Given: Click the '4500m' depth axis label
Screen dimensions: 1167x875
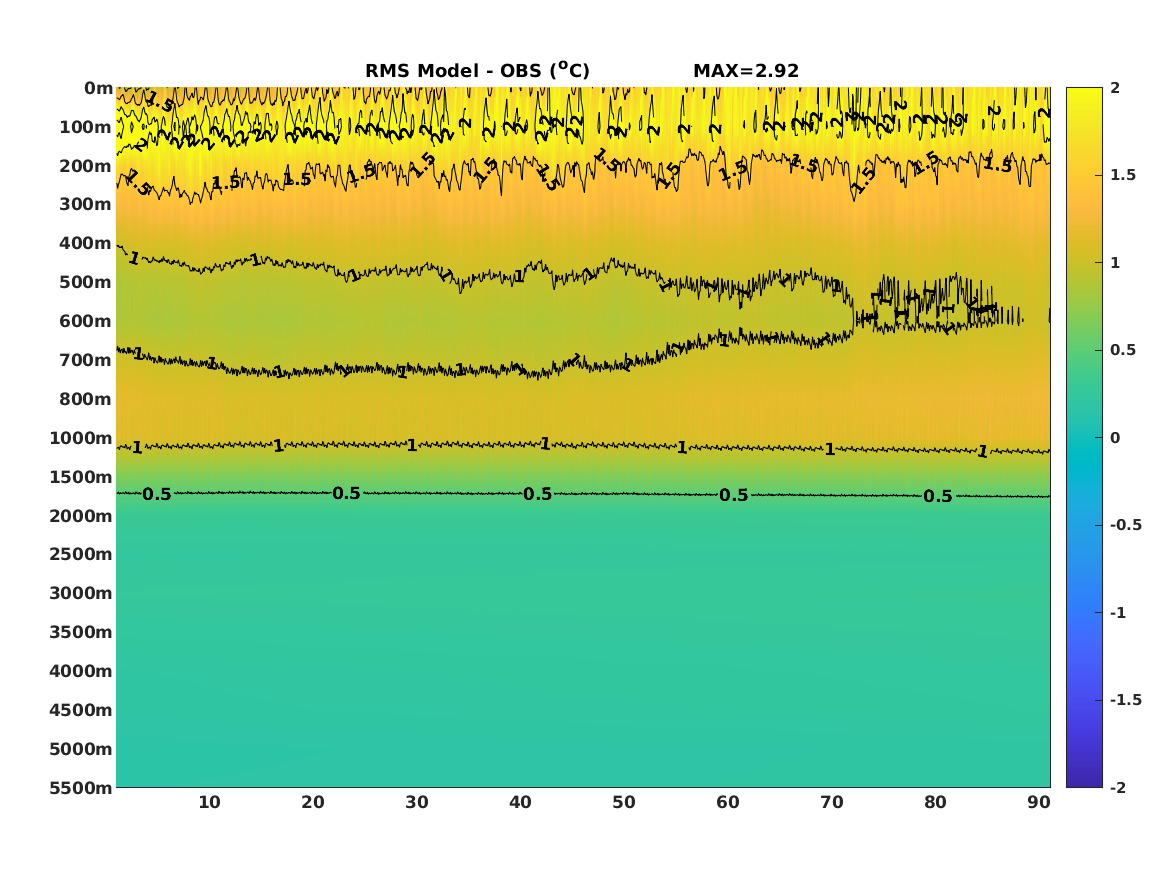Looking at the screenshot, I should tap(81, 711).
